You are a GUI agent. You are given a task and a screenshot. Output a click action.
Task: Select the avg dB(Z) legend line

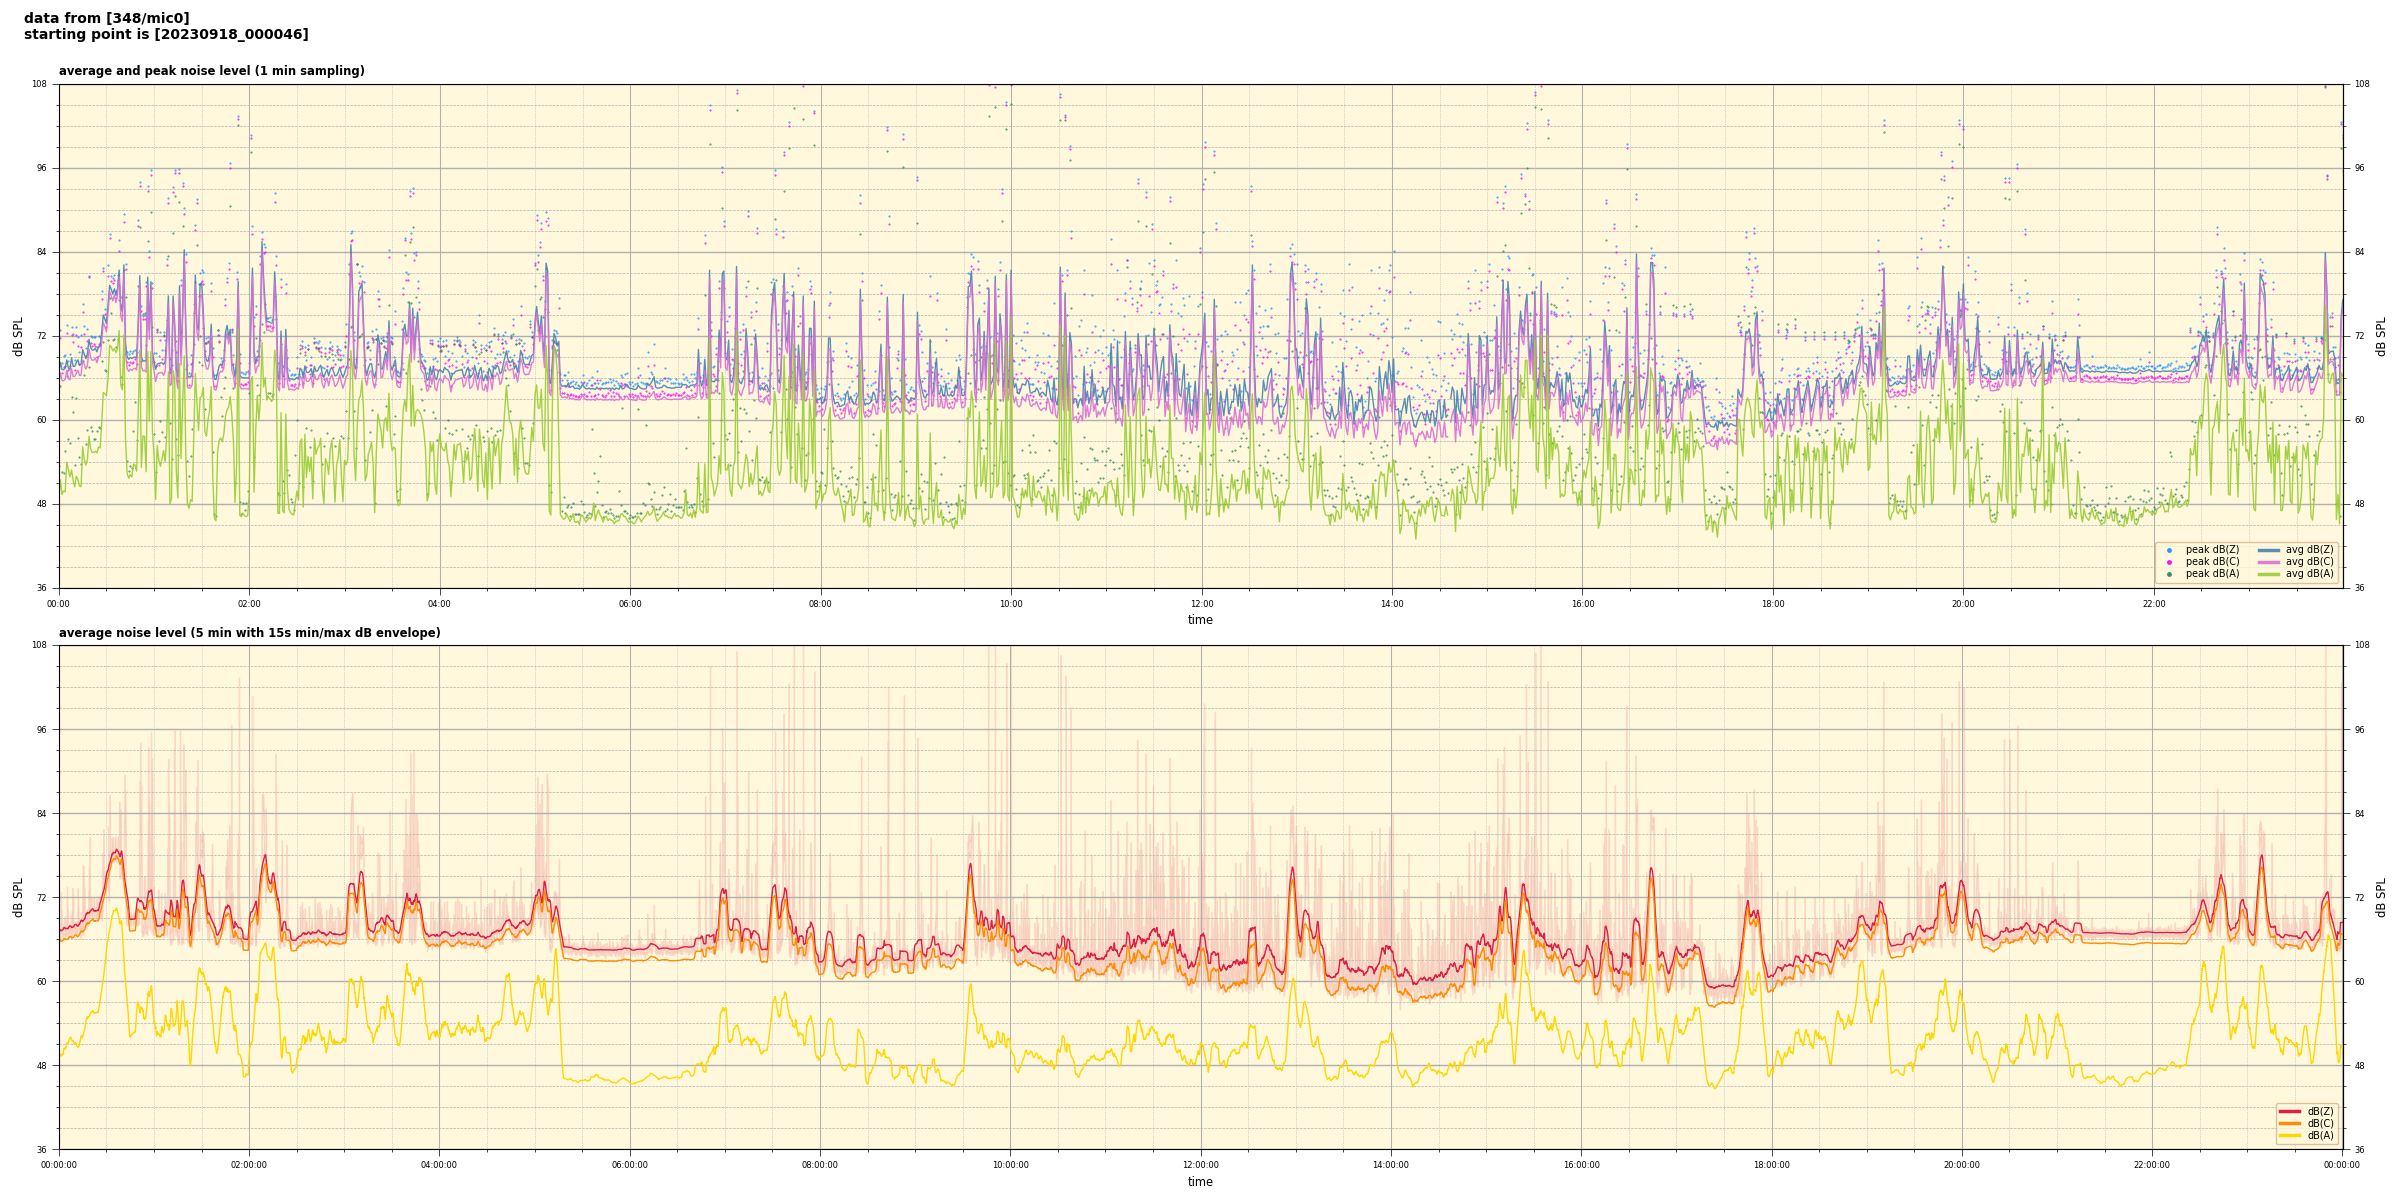(x=2268, y=550)
